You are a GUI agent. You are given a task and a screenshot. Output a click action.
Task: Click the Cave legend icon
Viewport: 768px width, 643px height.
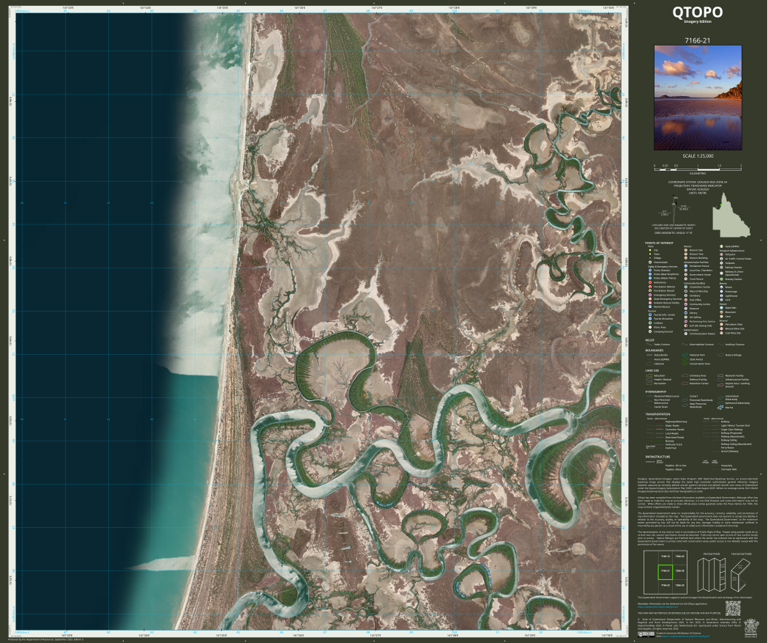(x=721, y=316)
